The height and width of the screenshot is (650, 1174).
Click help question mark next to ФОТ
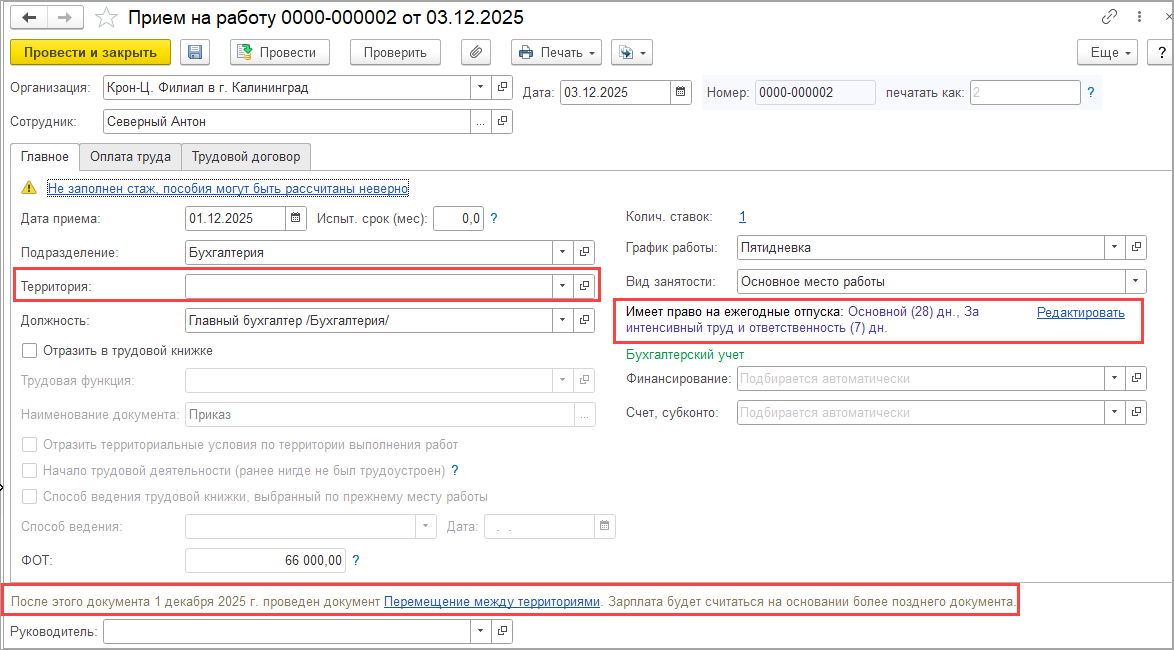(356, 560)
